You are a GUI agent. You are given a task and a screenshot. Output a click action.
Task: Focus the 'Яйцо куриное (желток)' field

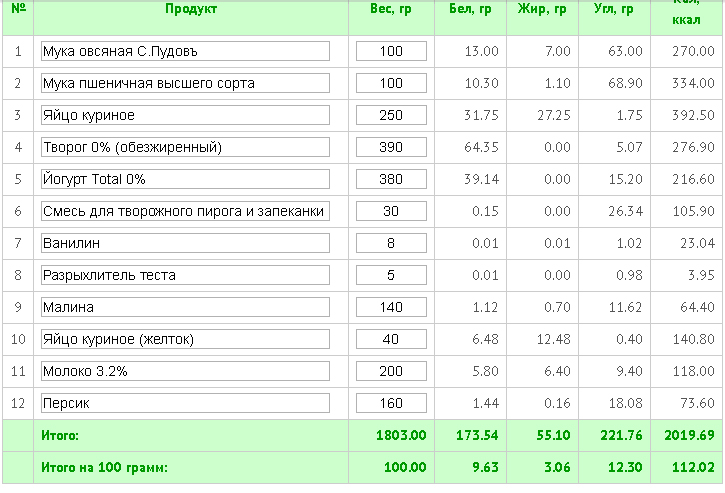coord(185,339)
